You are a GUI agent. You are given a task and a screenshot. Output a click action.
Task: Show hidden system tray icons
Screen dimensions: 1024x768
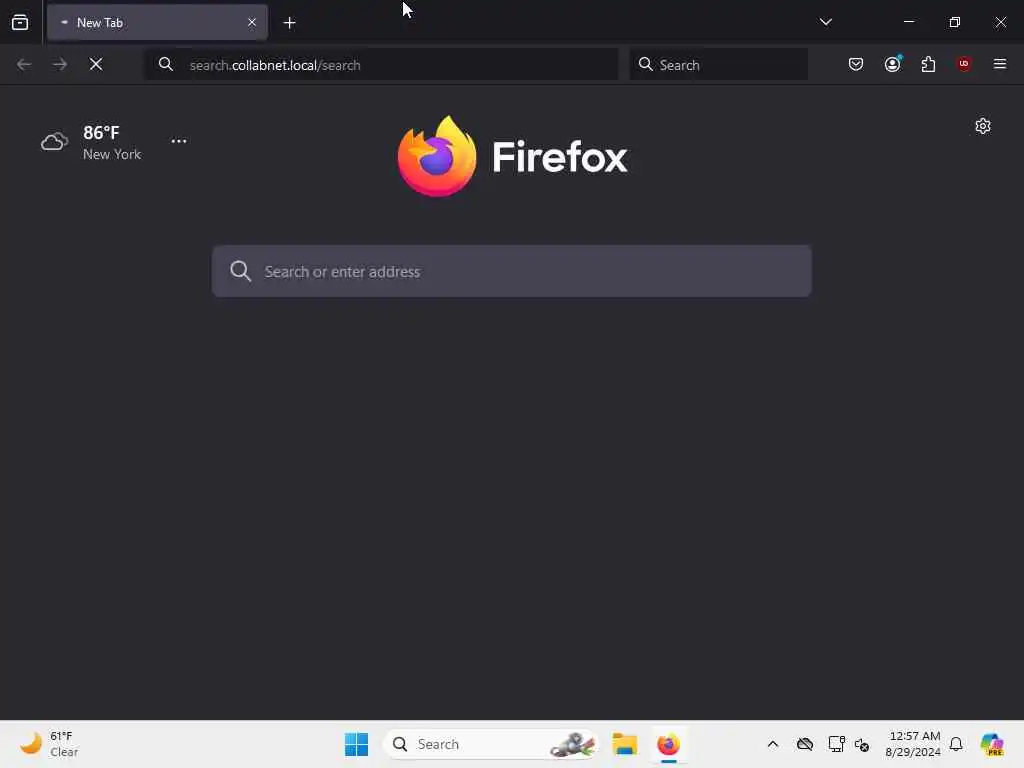pos(773,744)
